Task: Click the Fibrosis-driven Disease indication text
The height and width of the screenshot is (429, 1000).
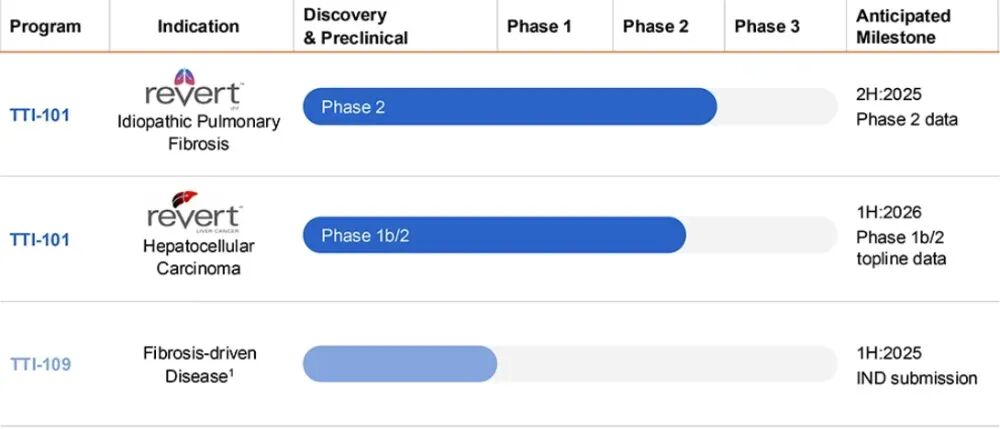Action: 198,364
